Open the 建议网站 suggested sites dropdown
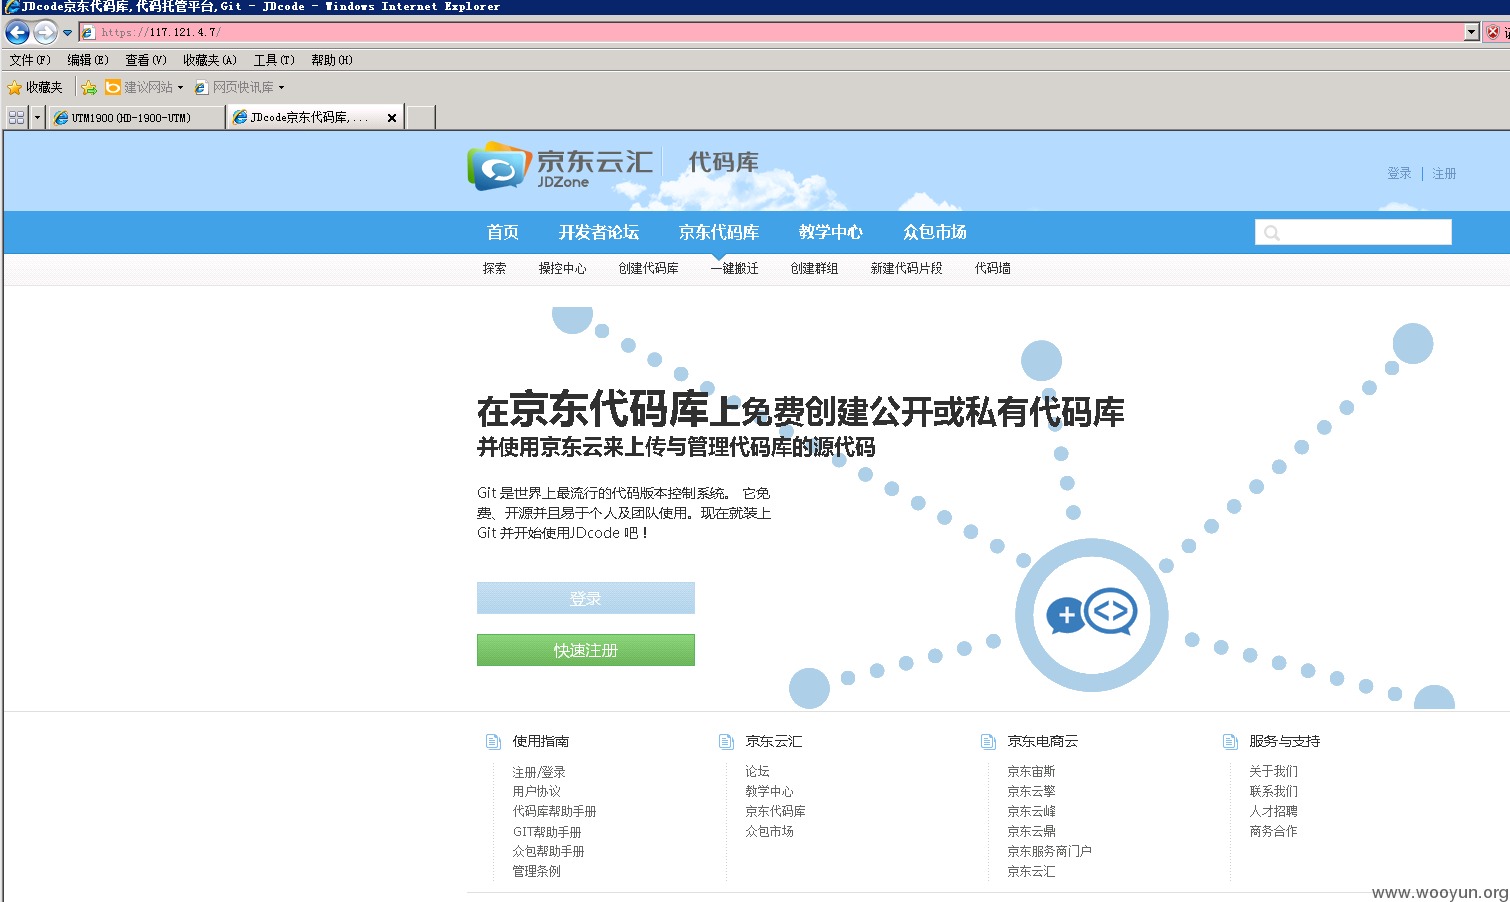 point(144,88)
